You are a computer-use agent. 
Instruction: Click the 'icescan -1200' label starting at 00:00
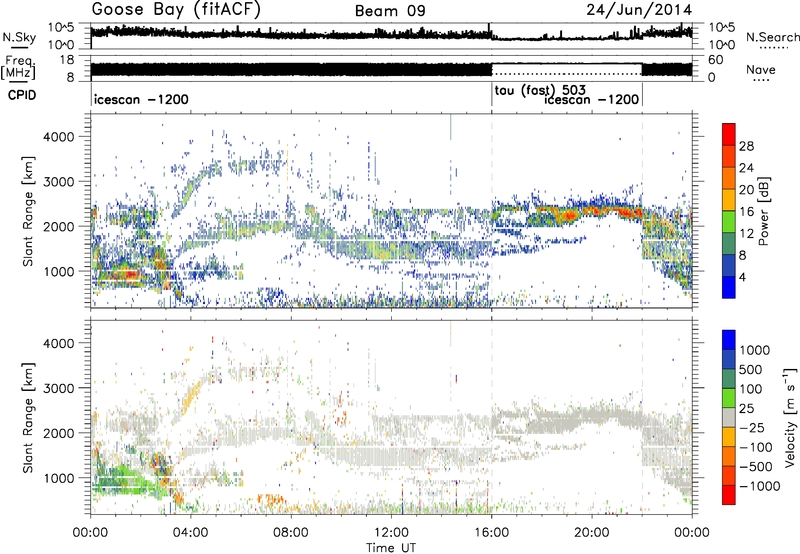pyautogui.click(x=141, y=99)
